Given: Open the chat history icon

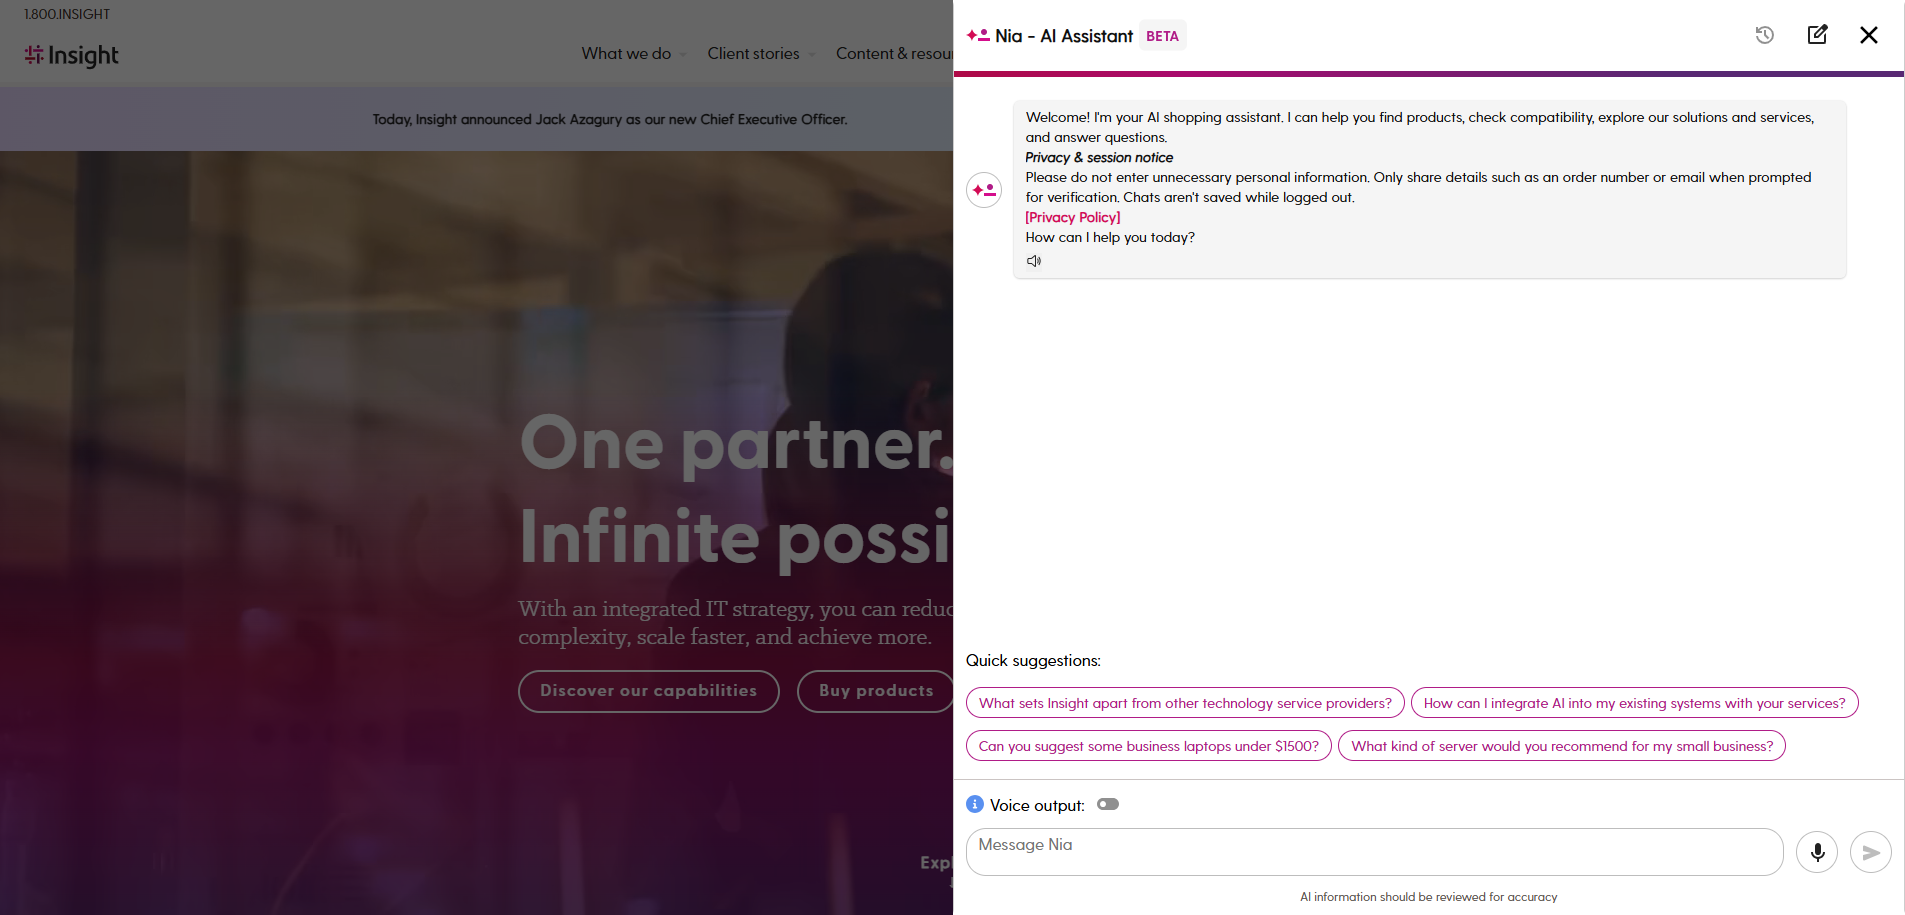Looking at the screenshot, I should tap(1764, 35).
